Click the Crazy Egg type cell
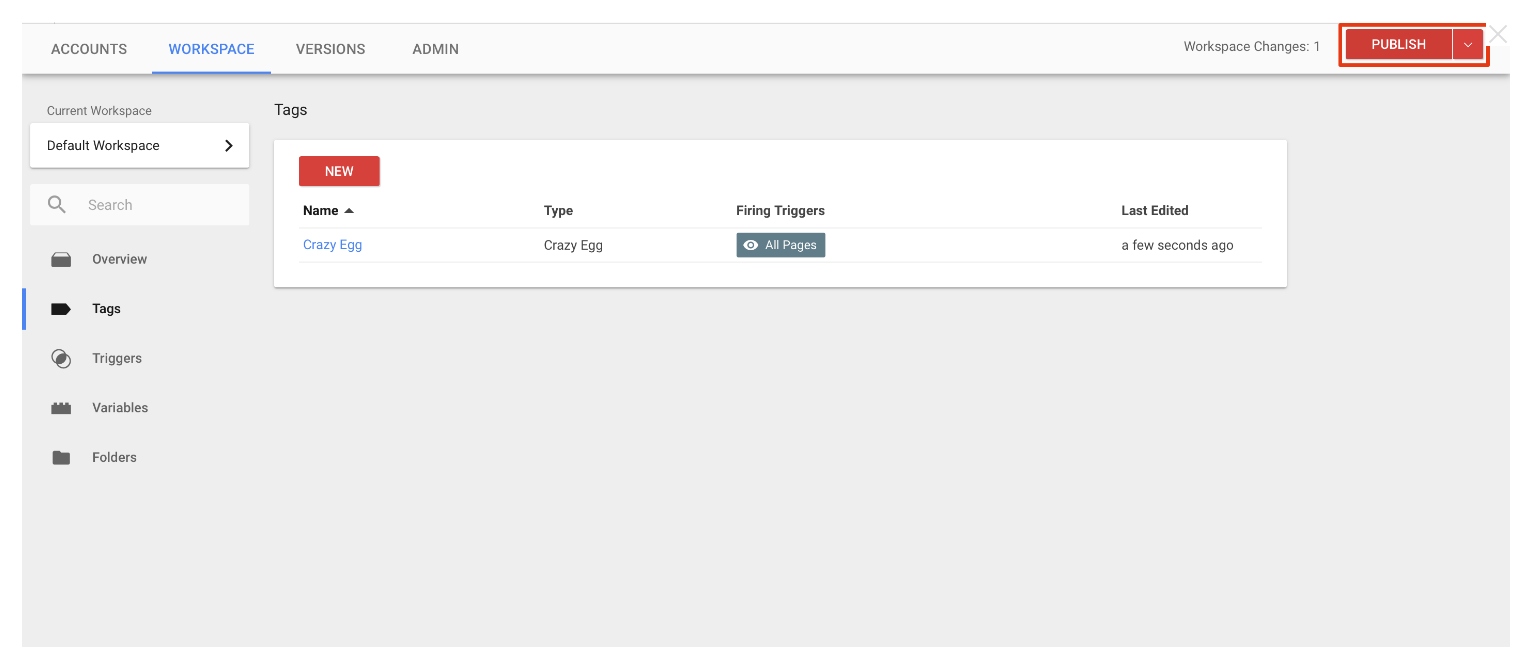 (x=573, y=245)
